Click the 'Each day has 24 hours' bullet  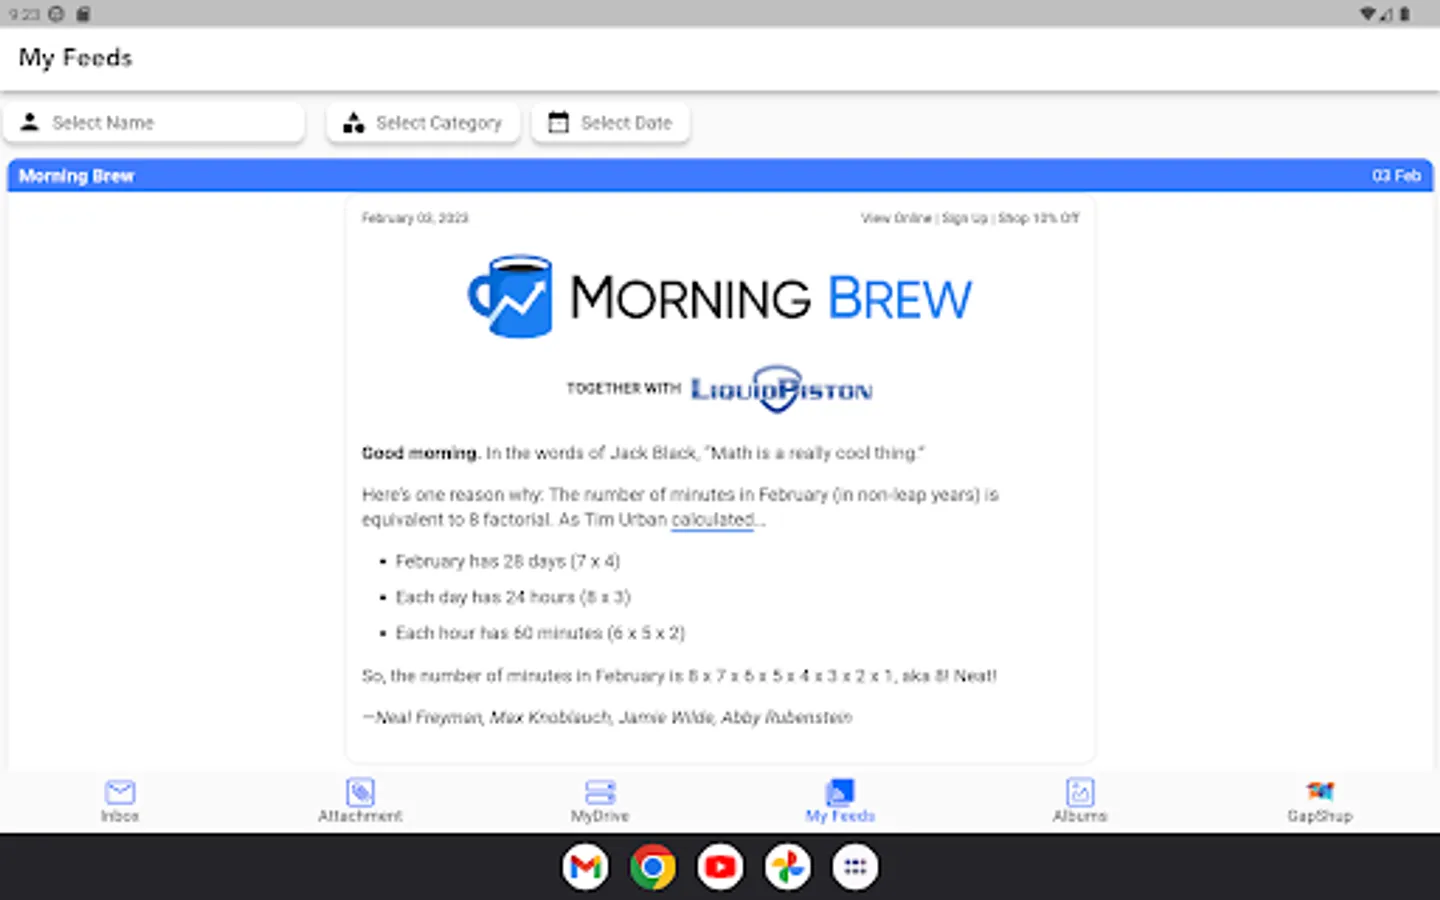[x=513, y=597]
